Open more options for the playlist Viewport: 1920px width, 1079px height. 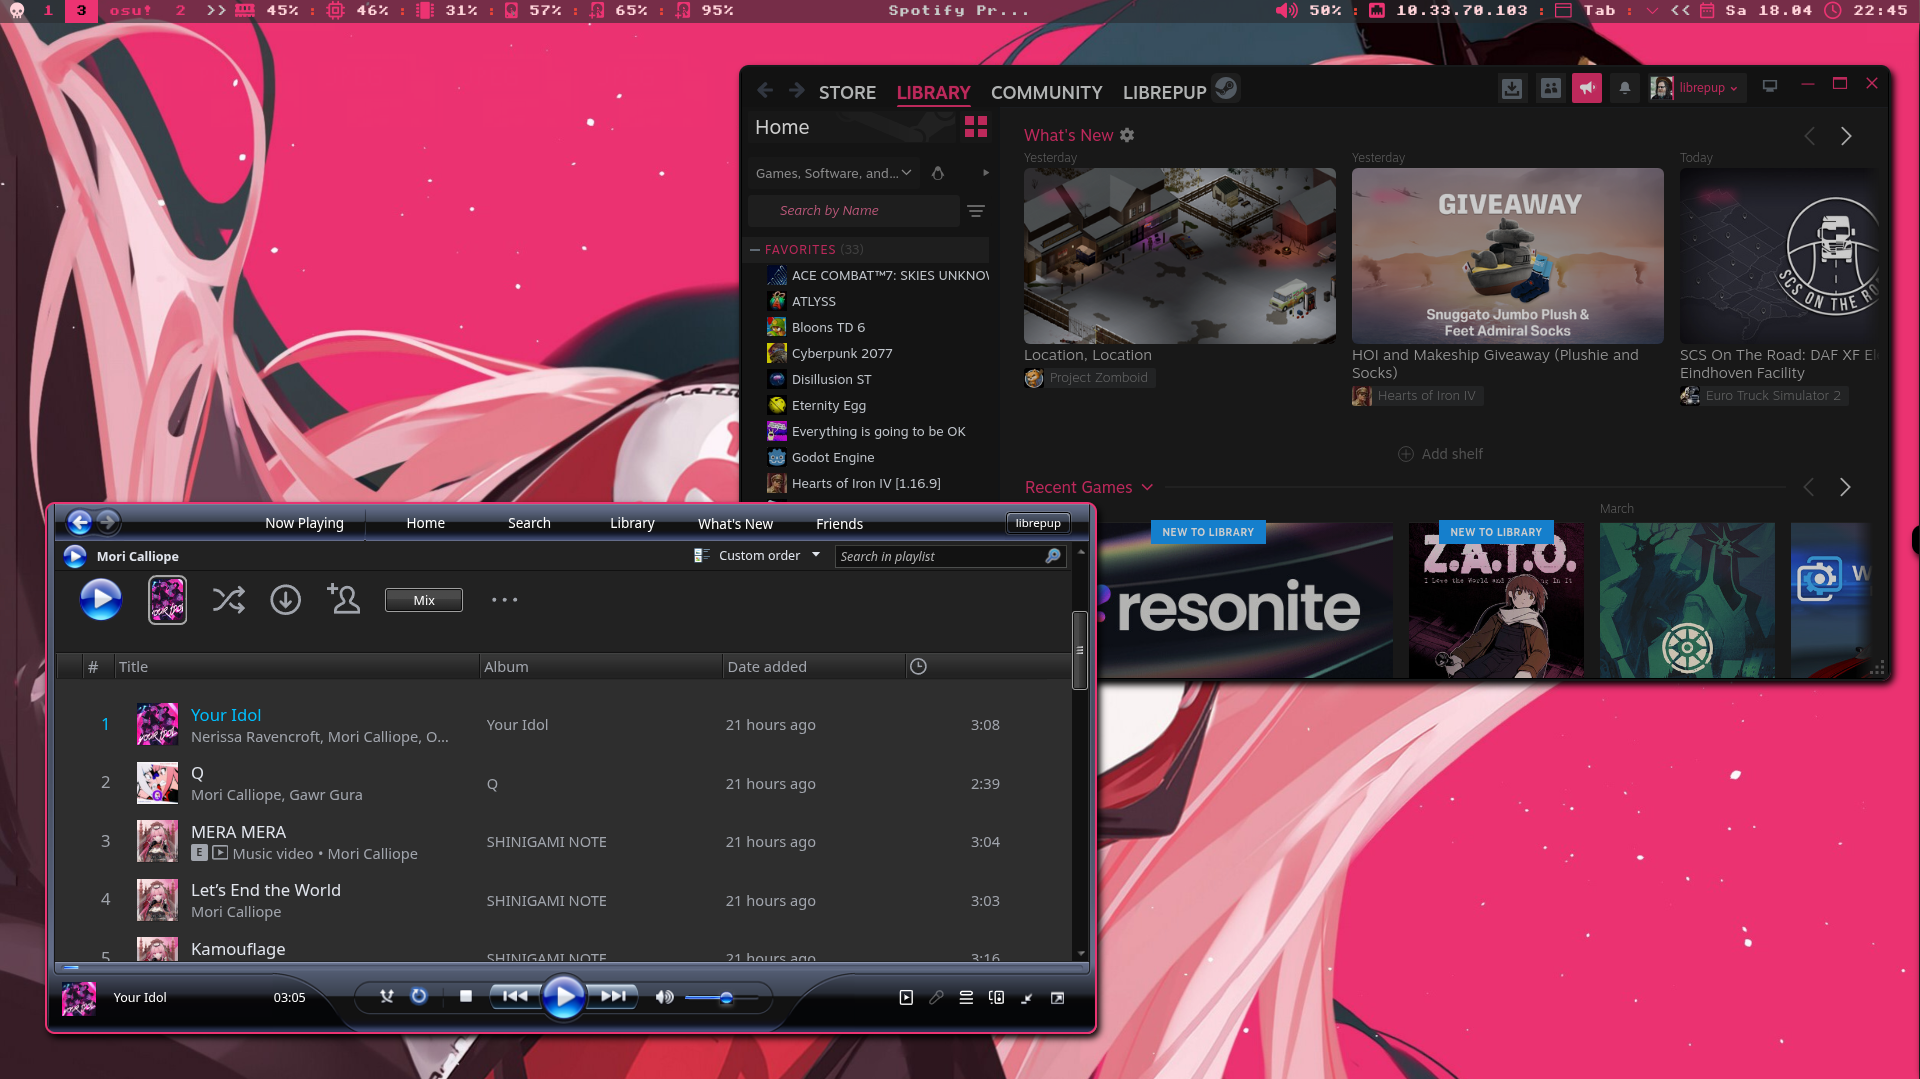tap(505, 600)
